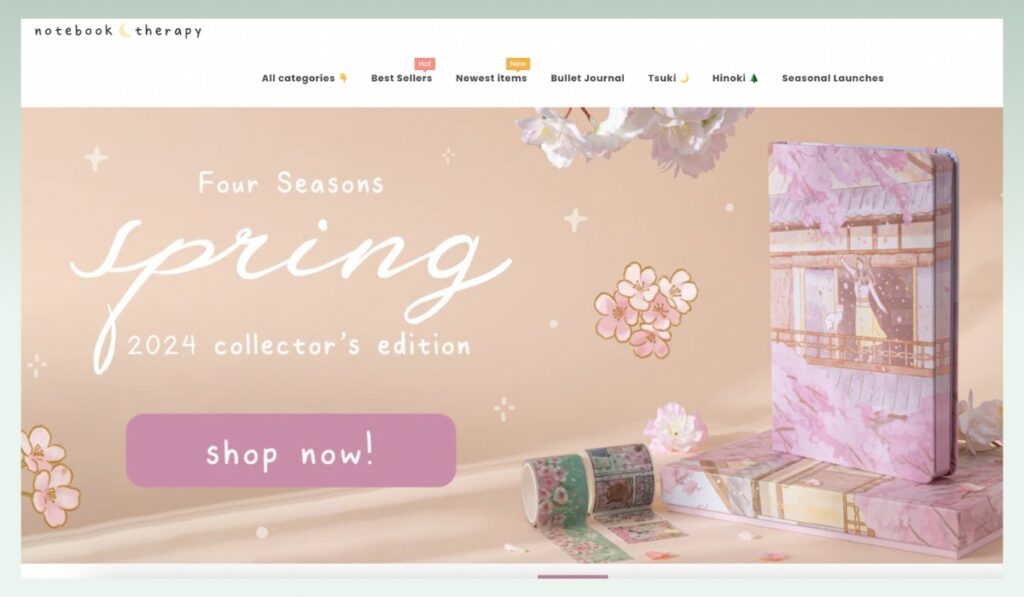
Task: Click the notebook therapy logo
Action: click(x=118, y=31)
